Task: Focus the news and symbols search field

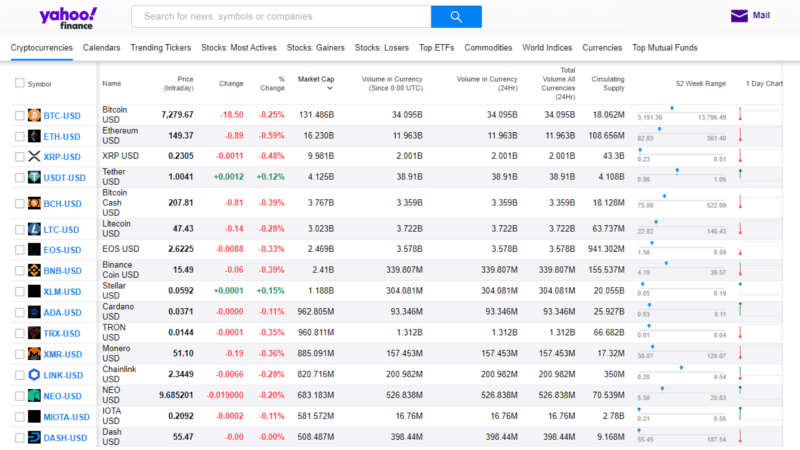Action: pyautogui.click(x=281, y=17)
